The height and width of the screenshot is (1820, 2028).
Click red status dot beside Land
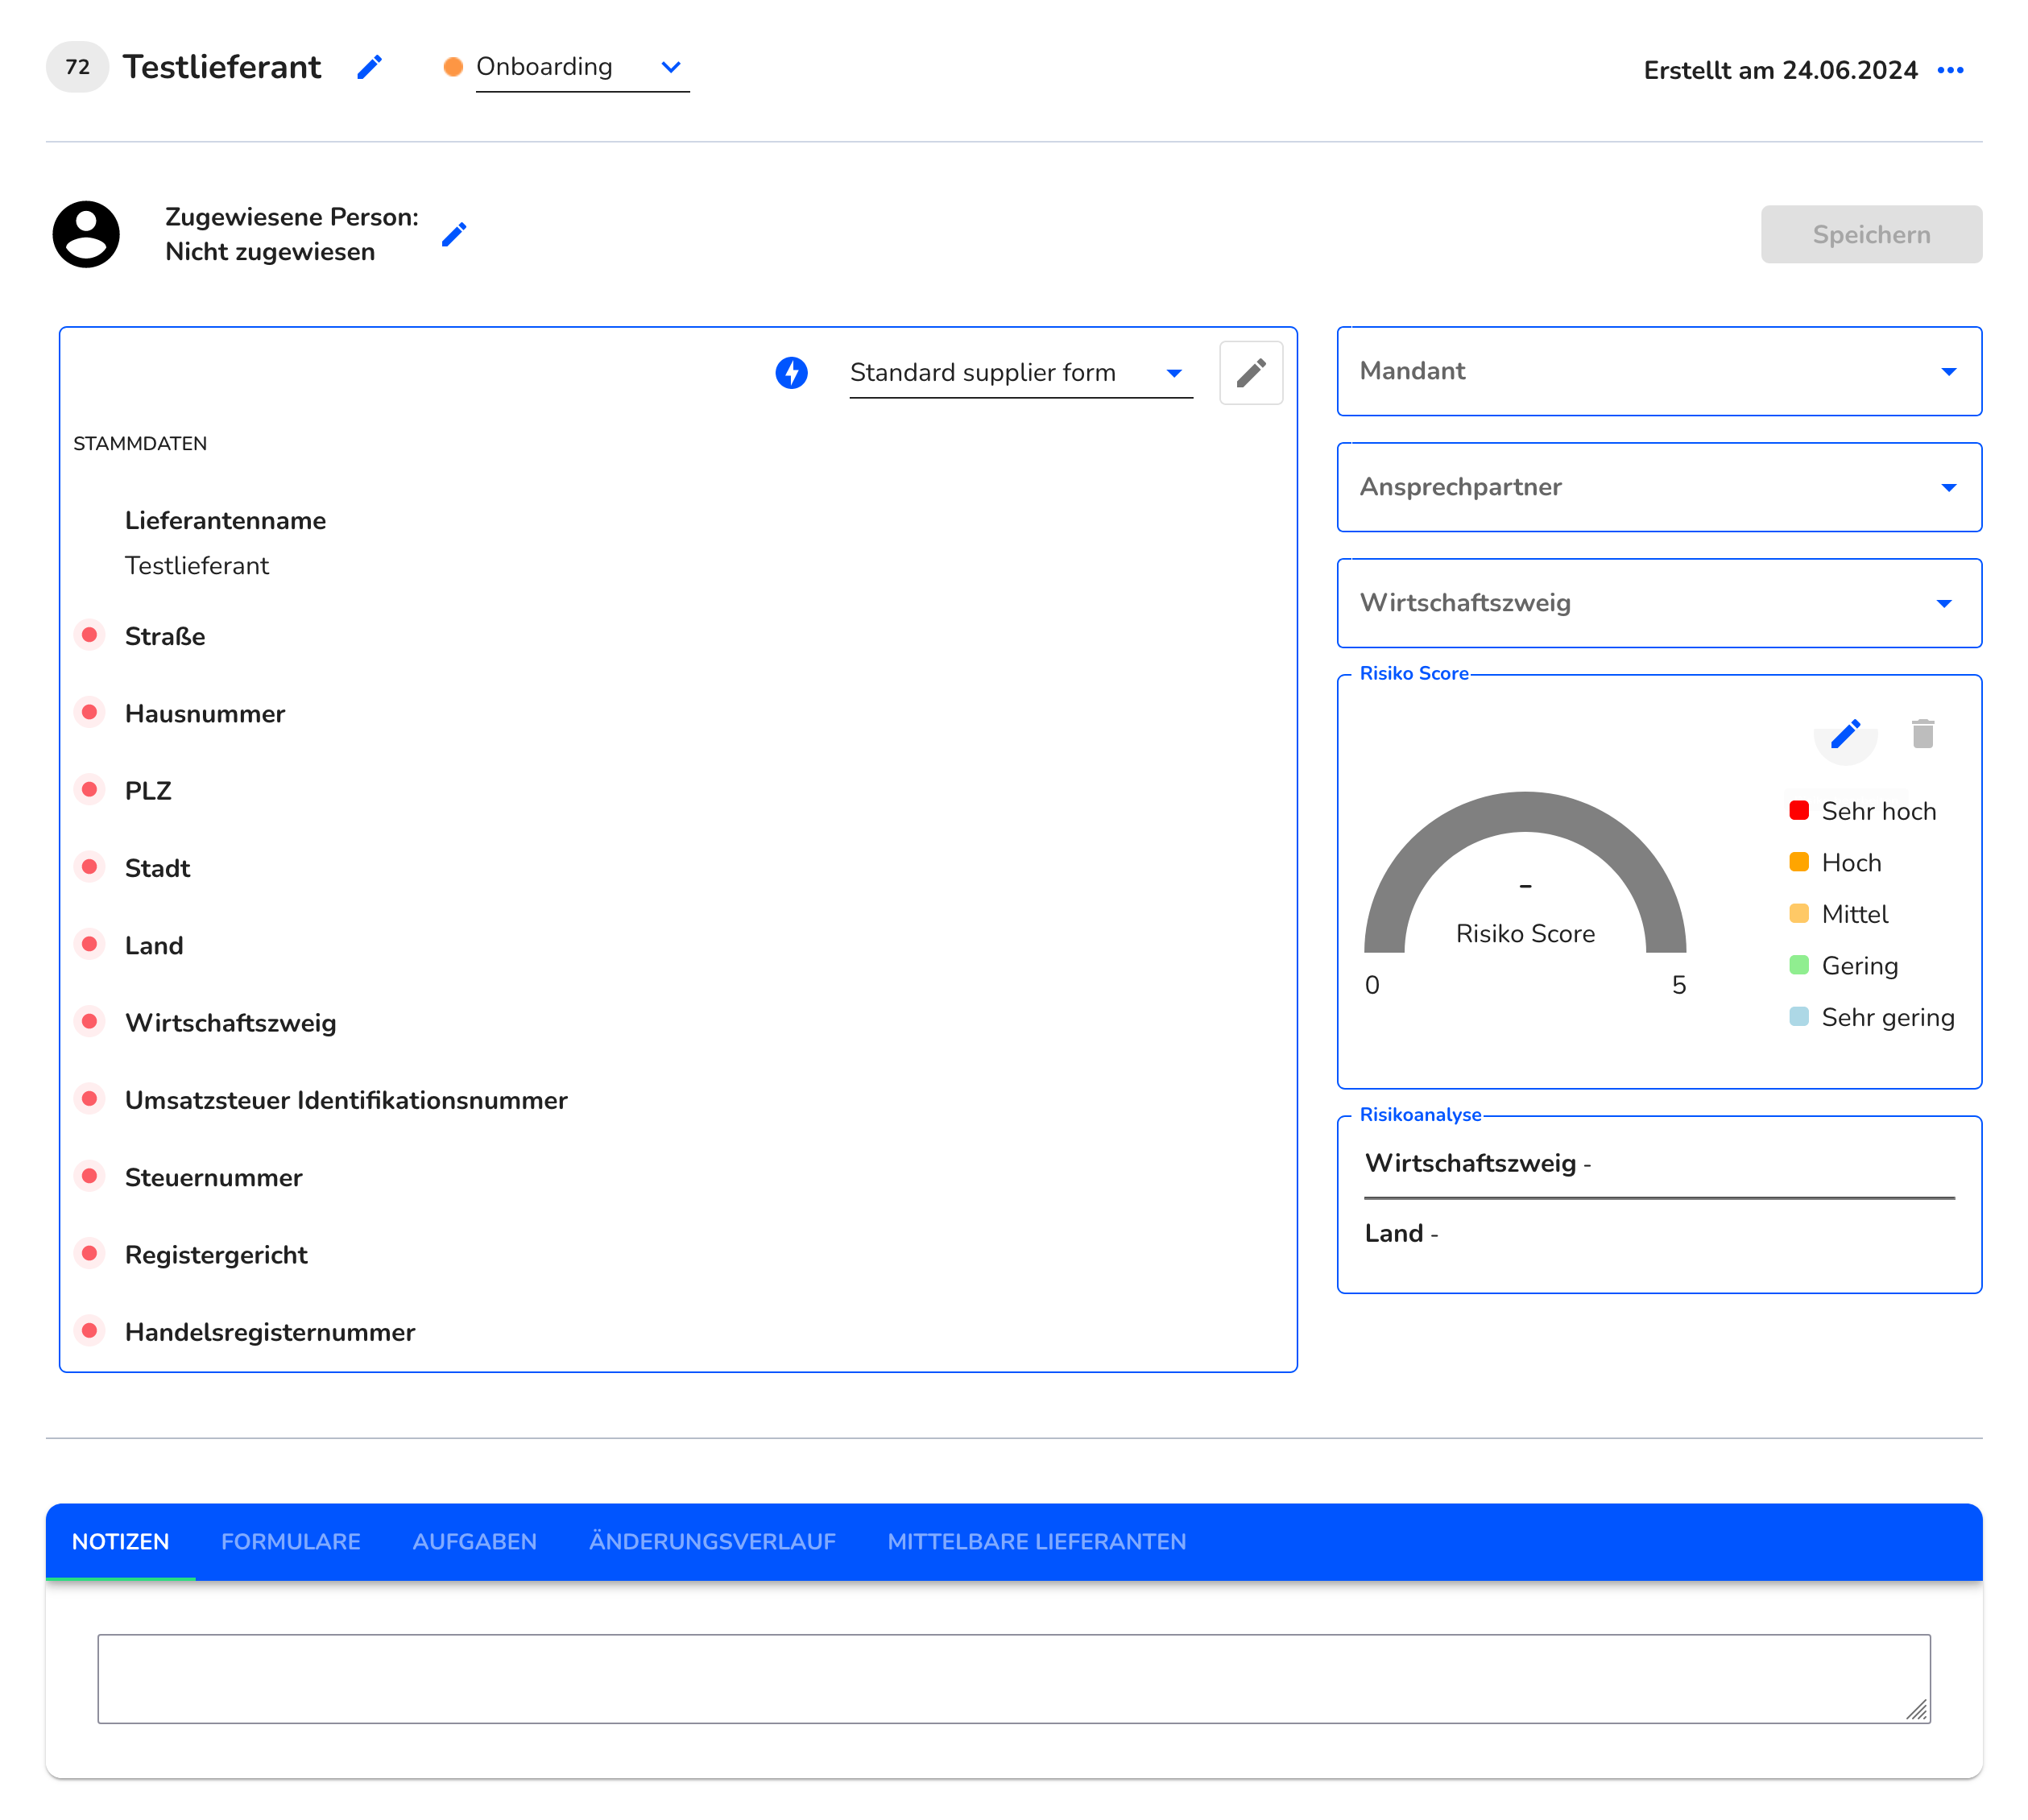point(89,944)
